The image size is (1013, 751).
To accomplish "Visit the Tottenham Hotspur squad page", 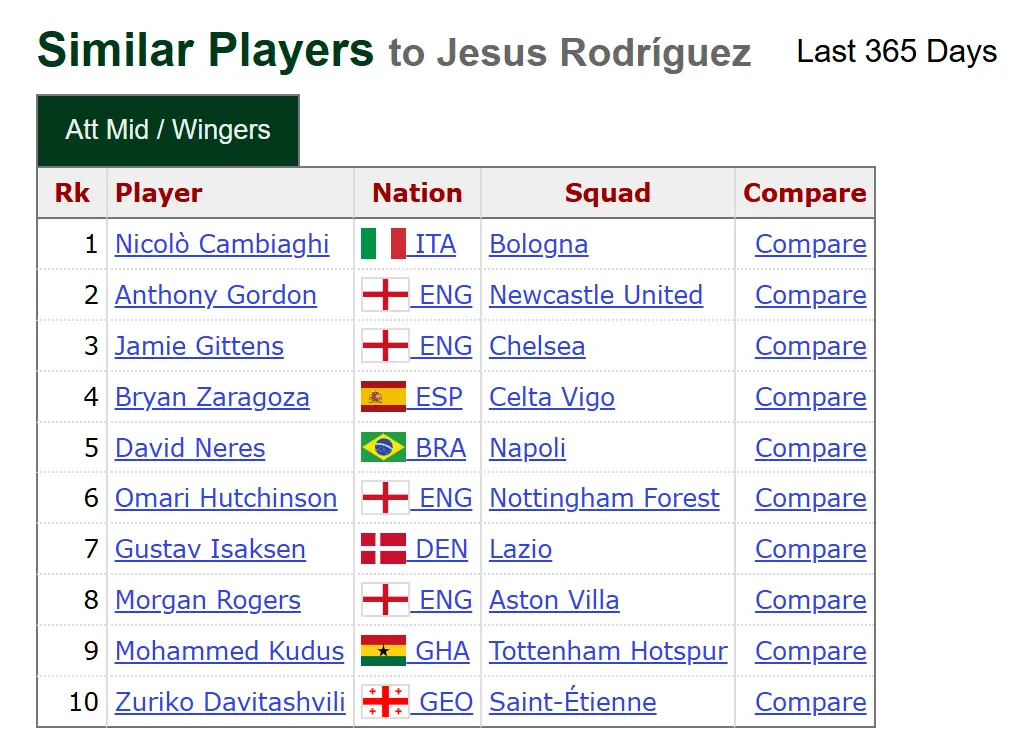I will (608, 651).
